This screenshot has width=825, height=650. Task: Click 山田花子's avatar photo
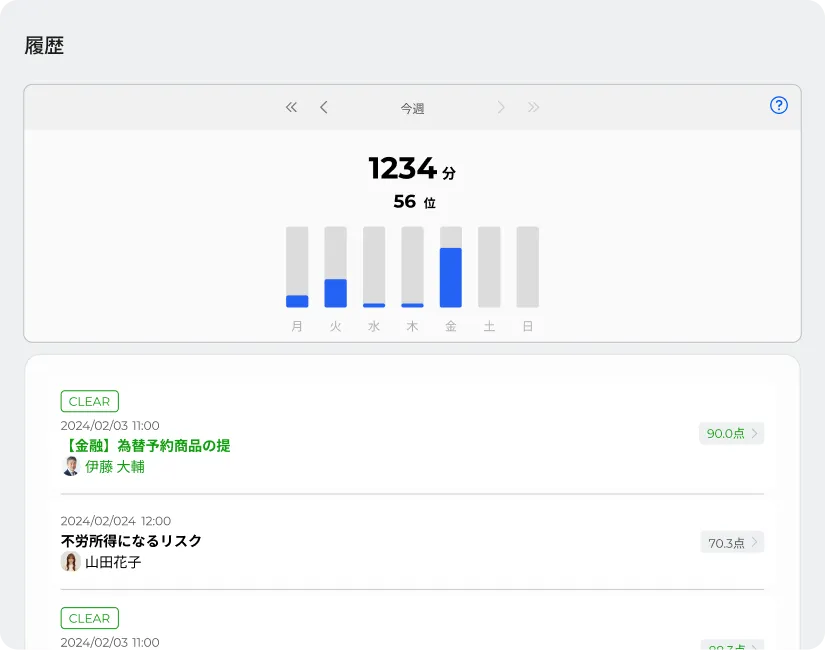click(x=71, y=562)
